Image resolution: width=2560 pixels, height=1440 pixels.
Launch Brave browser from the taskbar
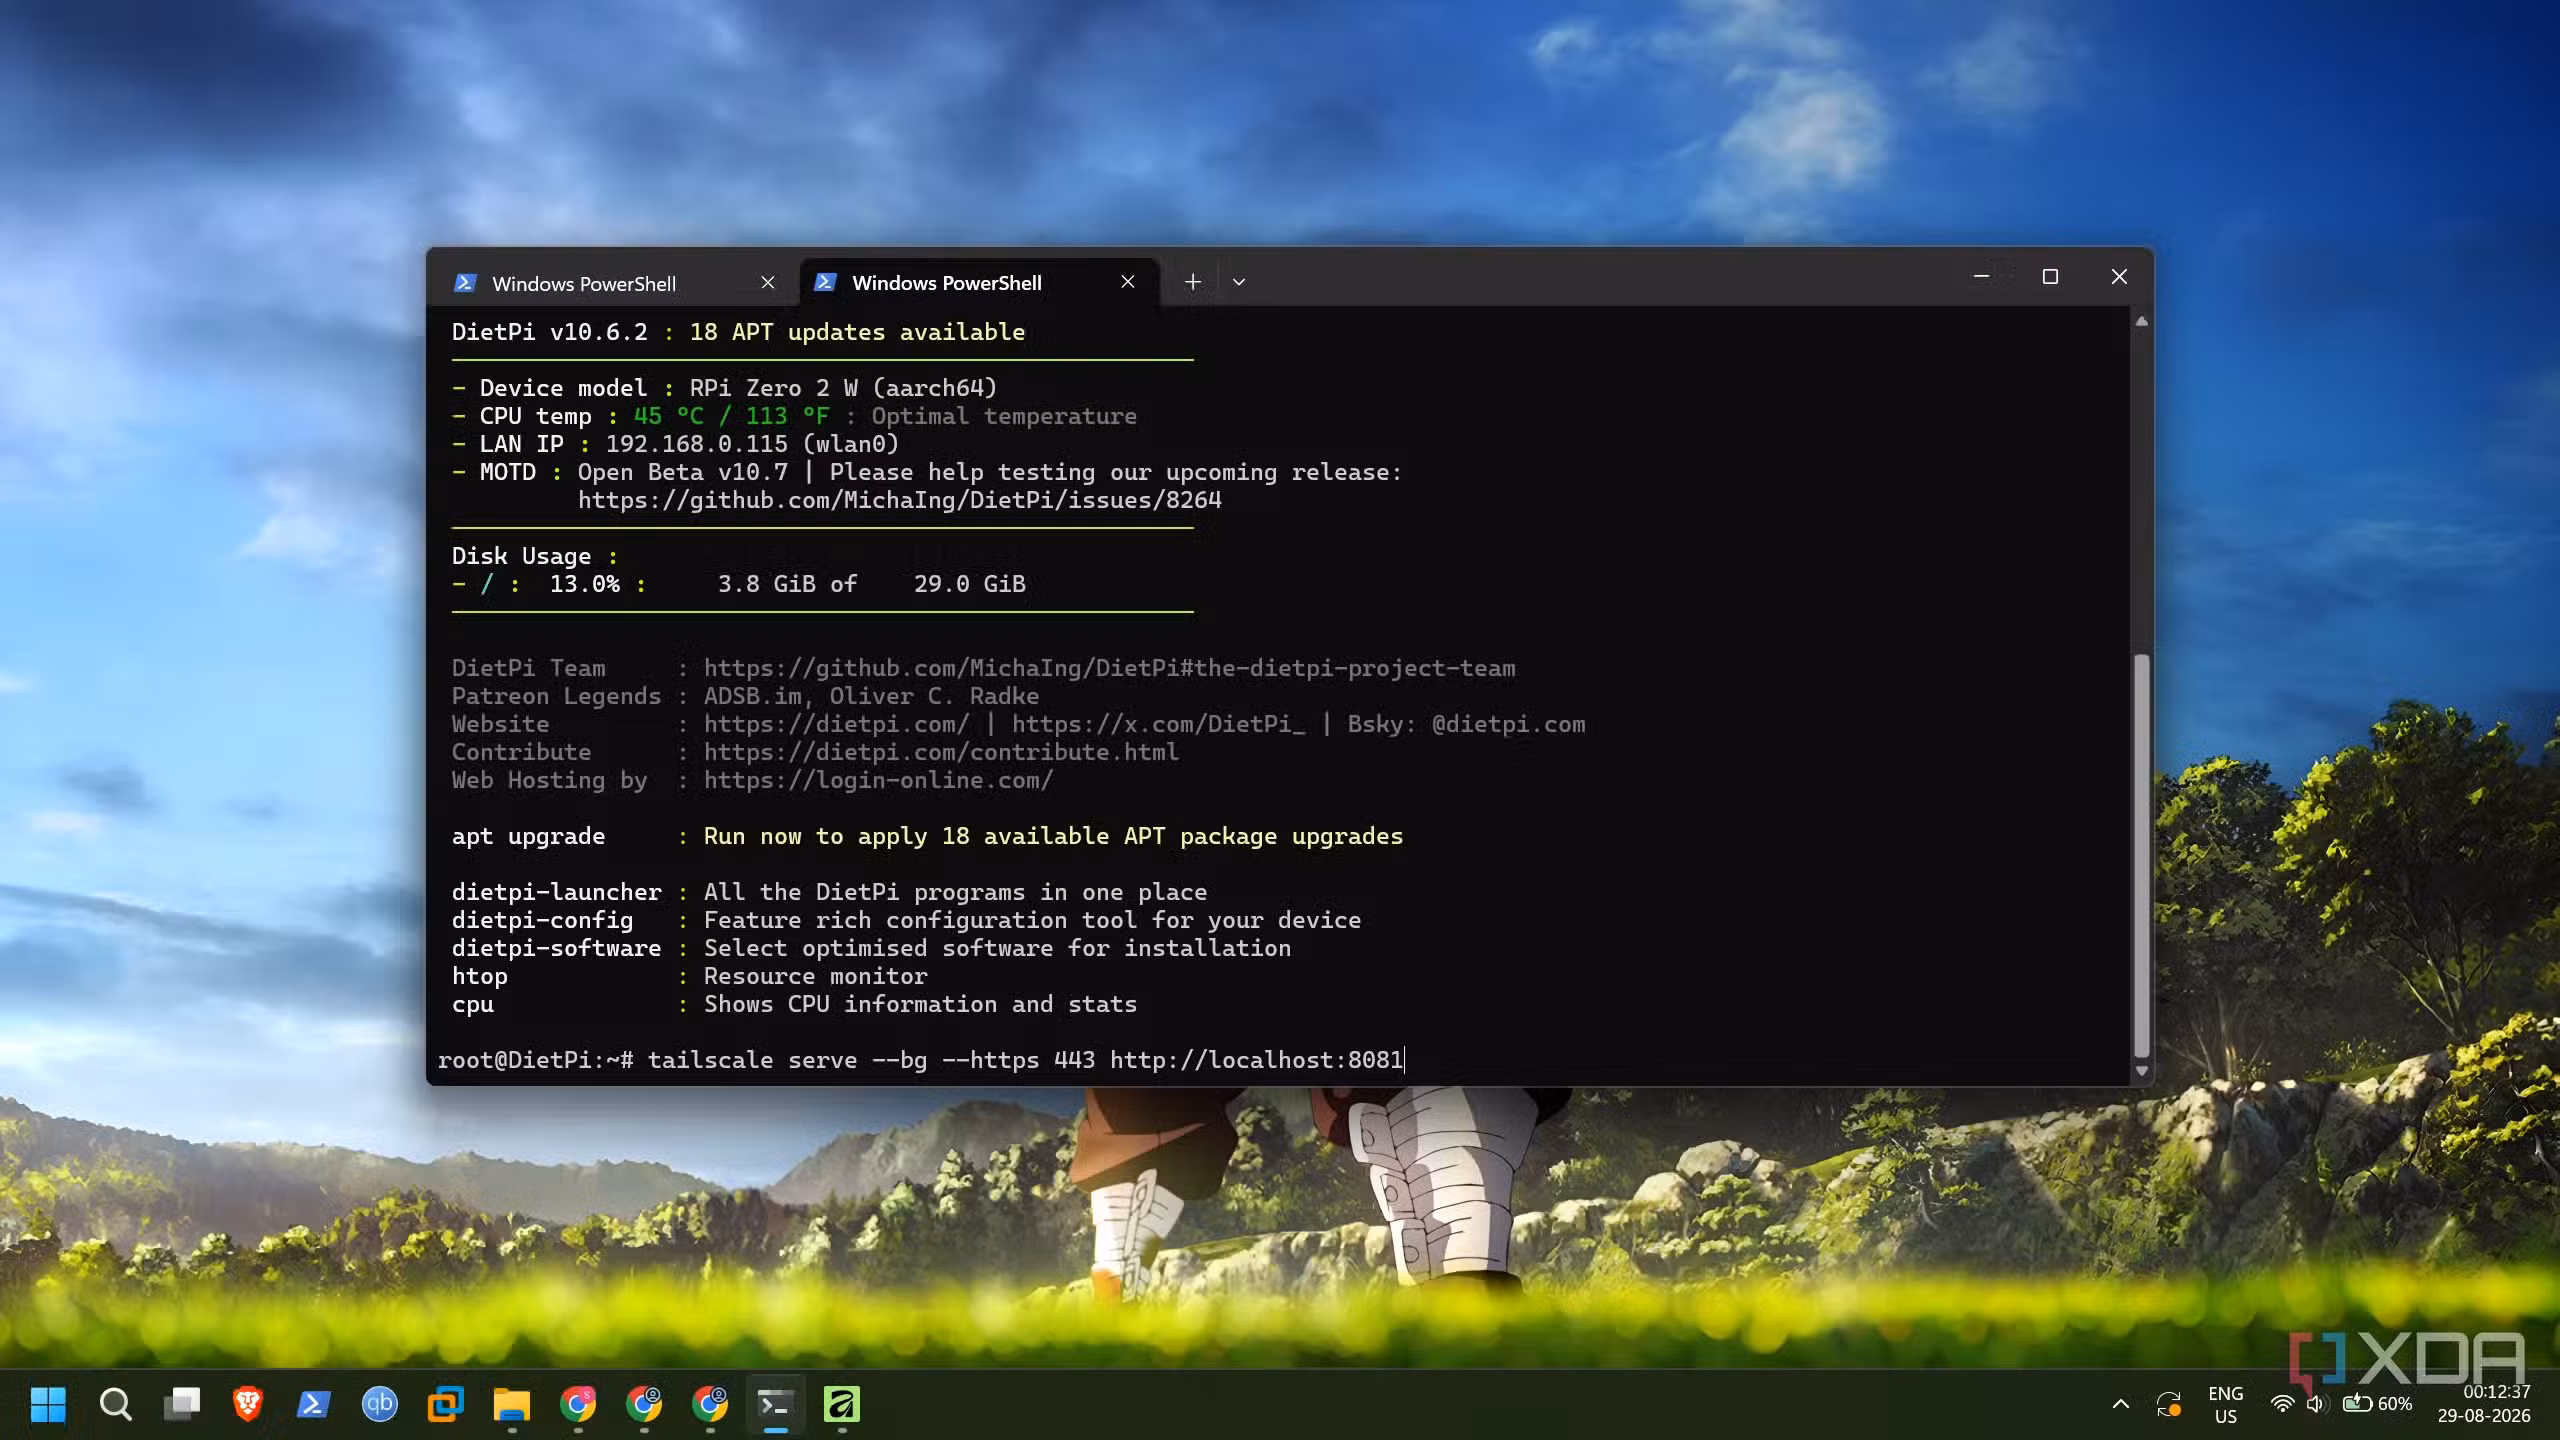(x=248, y=1404)
